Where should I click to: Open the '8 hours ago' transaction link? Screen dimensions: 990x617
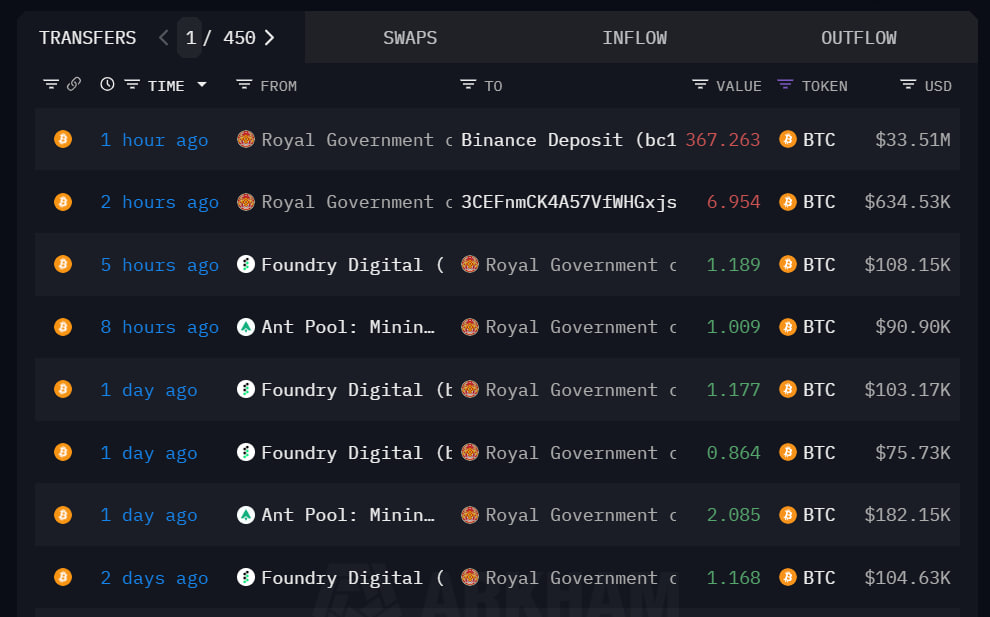click(160, 328)
